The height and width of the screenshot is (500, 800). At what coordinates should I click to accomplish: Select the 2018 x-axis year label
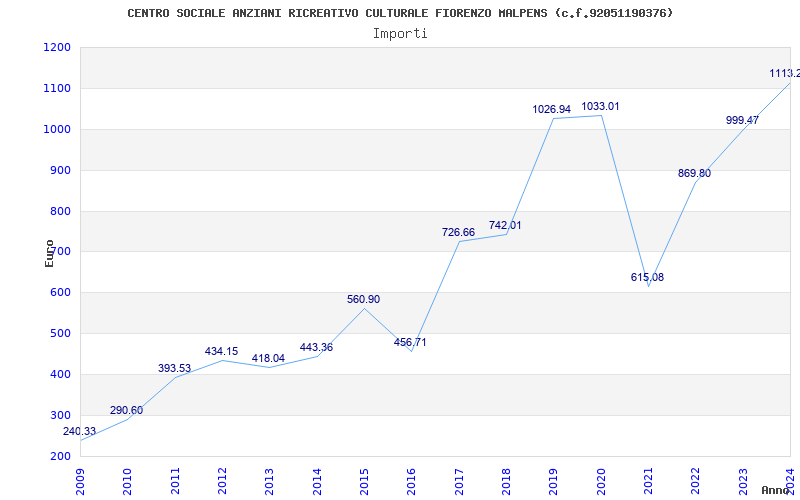click(x=506, y=479)
